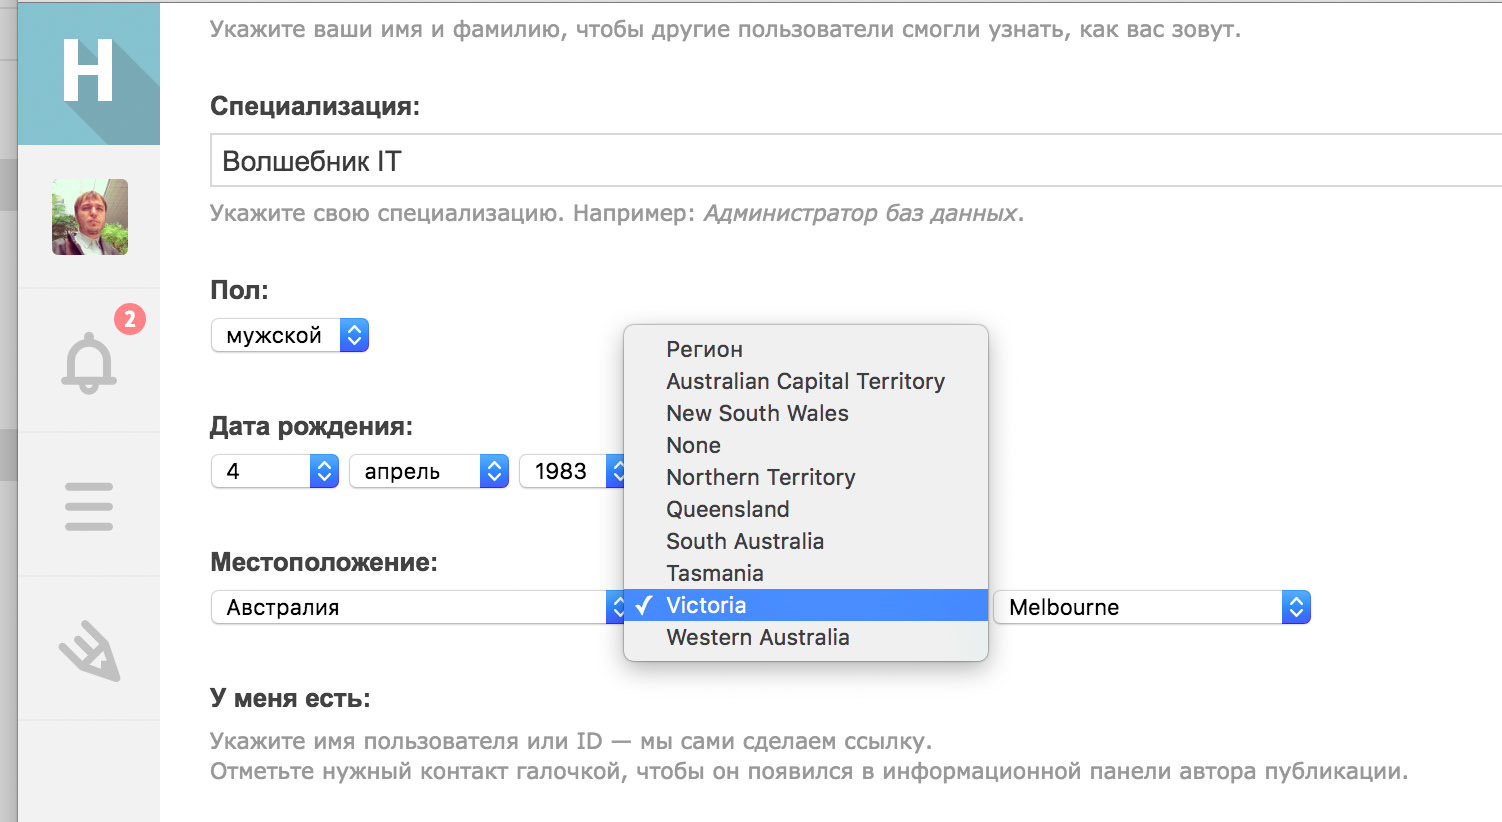
Task: Pick Northern Territory in region list
Action: coord(760,477)
